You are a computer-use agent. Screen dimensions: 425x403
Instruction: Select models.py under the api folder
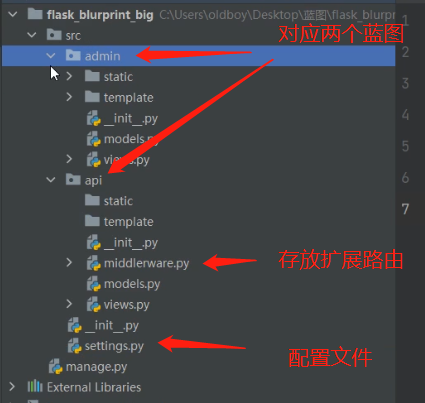click(132, 284)
